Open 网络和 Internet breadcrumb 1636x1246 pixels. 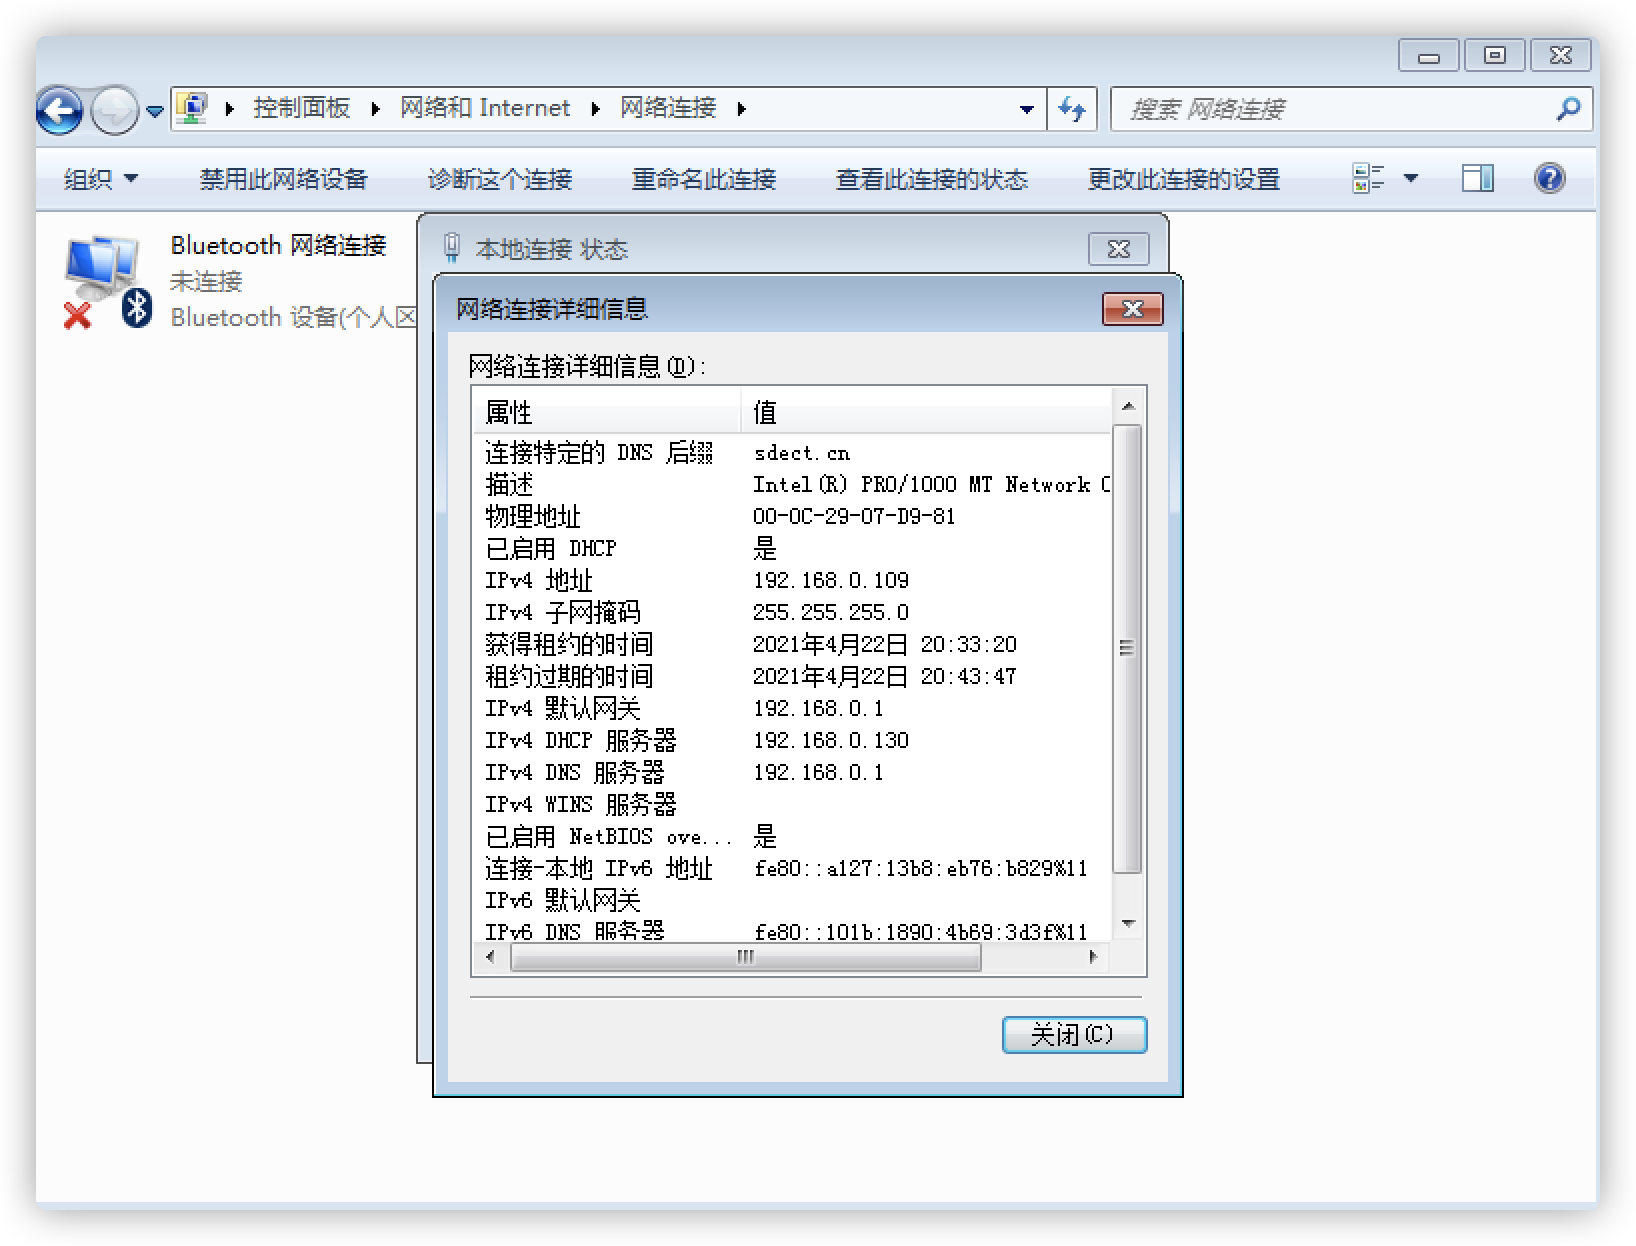point(485,108)
